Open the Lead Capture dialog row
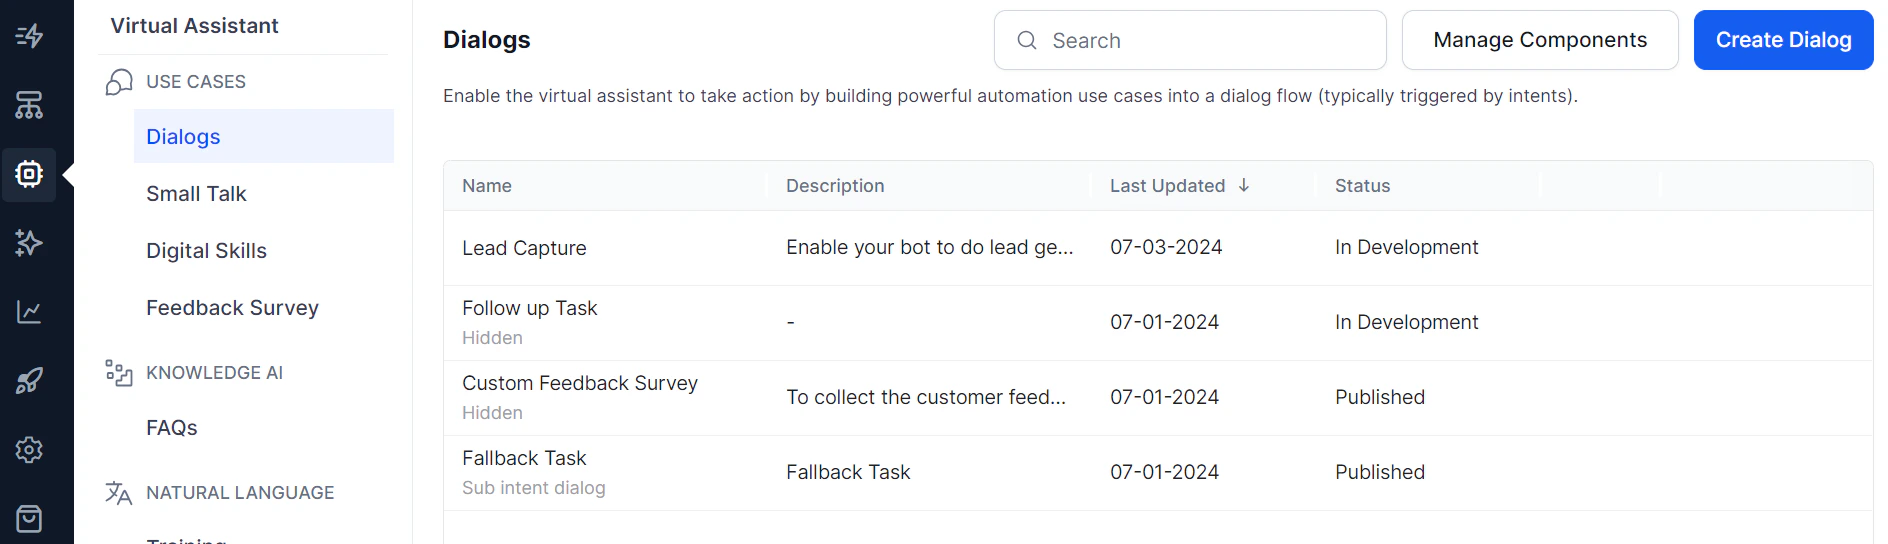 [524, 248]
